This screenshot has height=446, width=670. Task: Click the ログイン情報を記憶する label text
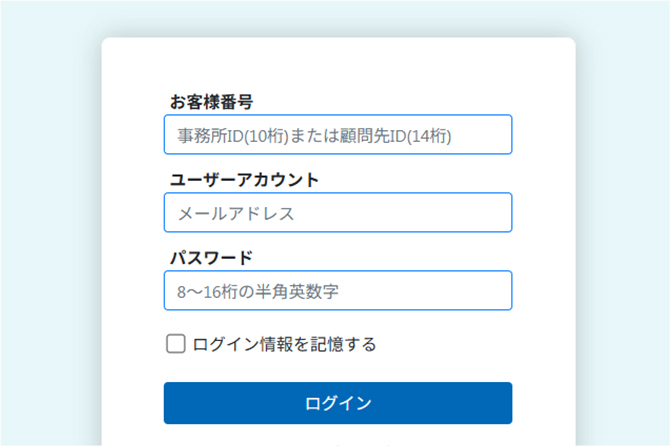coord(285,344)
